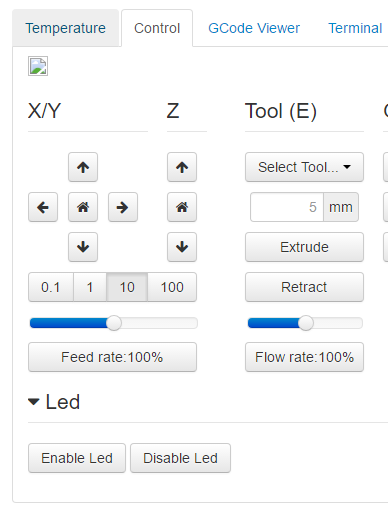
Task: Open the GCode Viewer tab
Action: pyautogui.click(x=254, y=28)
